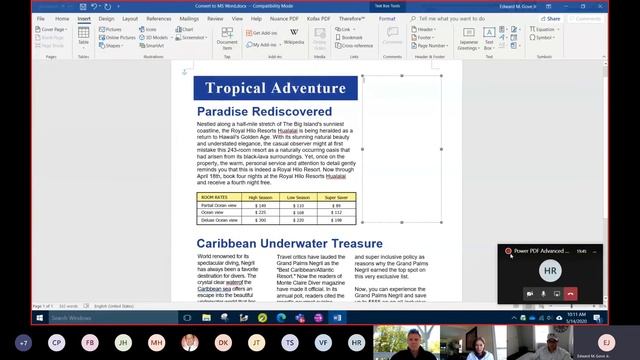640x360 pixels.
Task: Open Get Add-ins
Action: 262,33
